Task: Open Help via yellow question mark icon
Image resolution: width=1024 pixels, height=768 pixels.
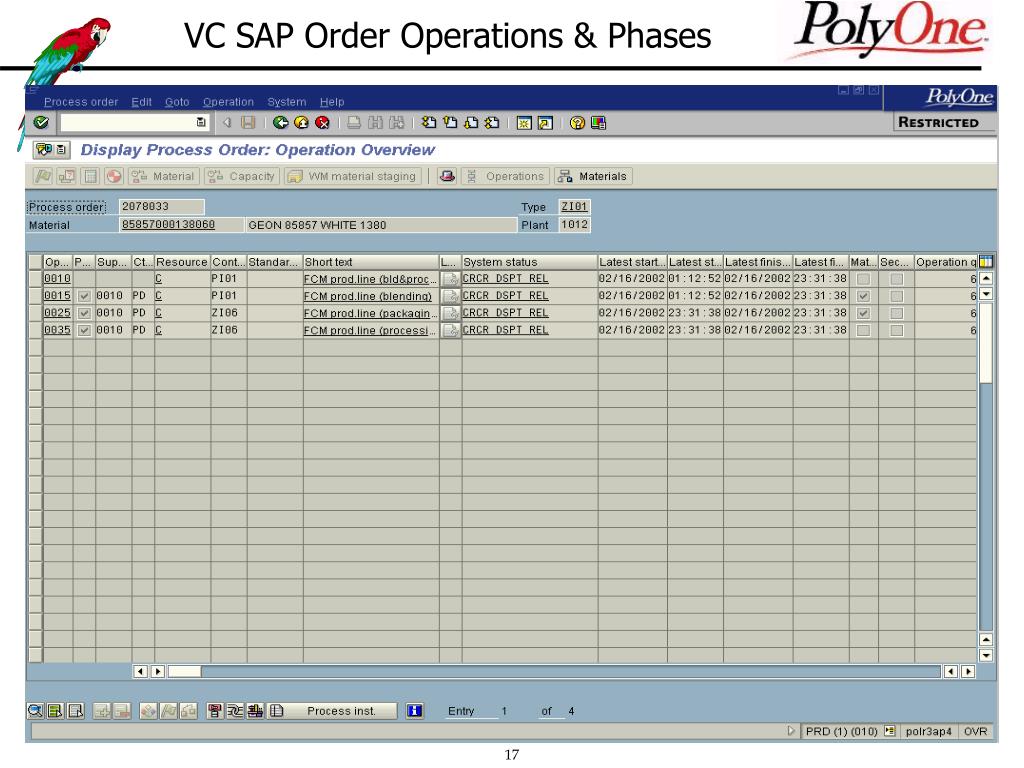Action: pos(577,123)
